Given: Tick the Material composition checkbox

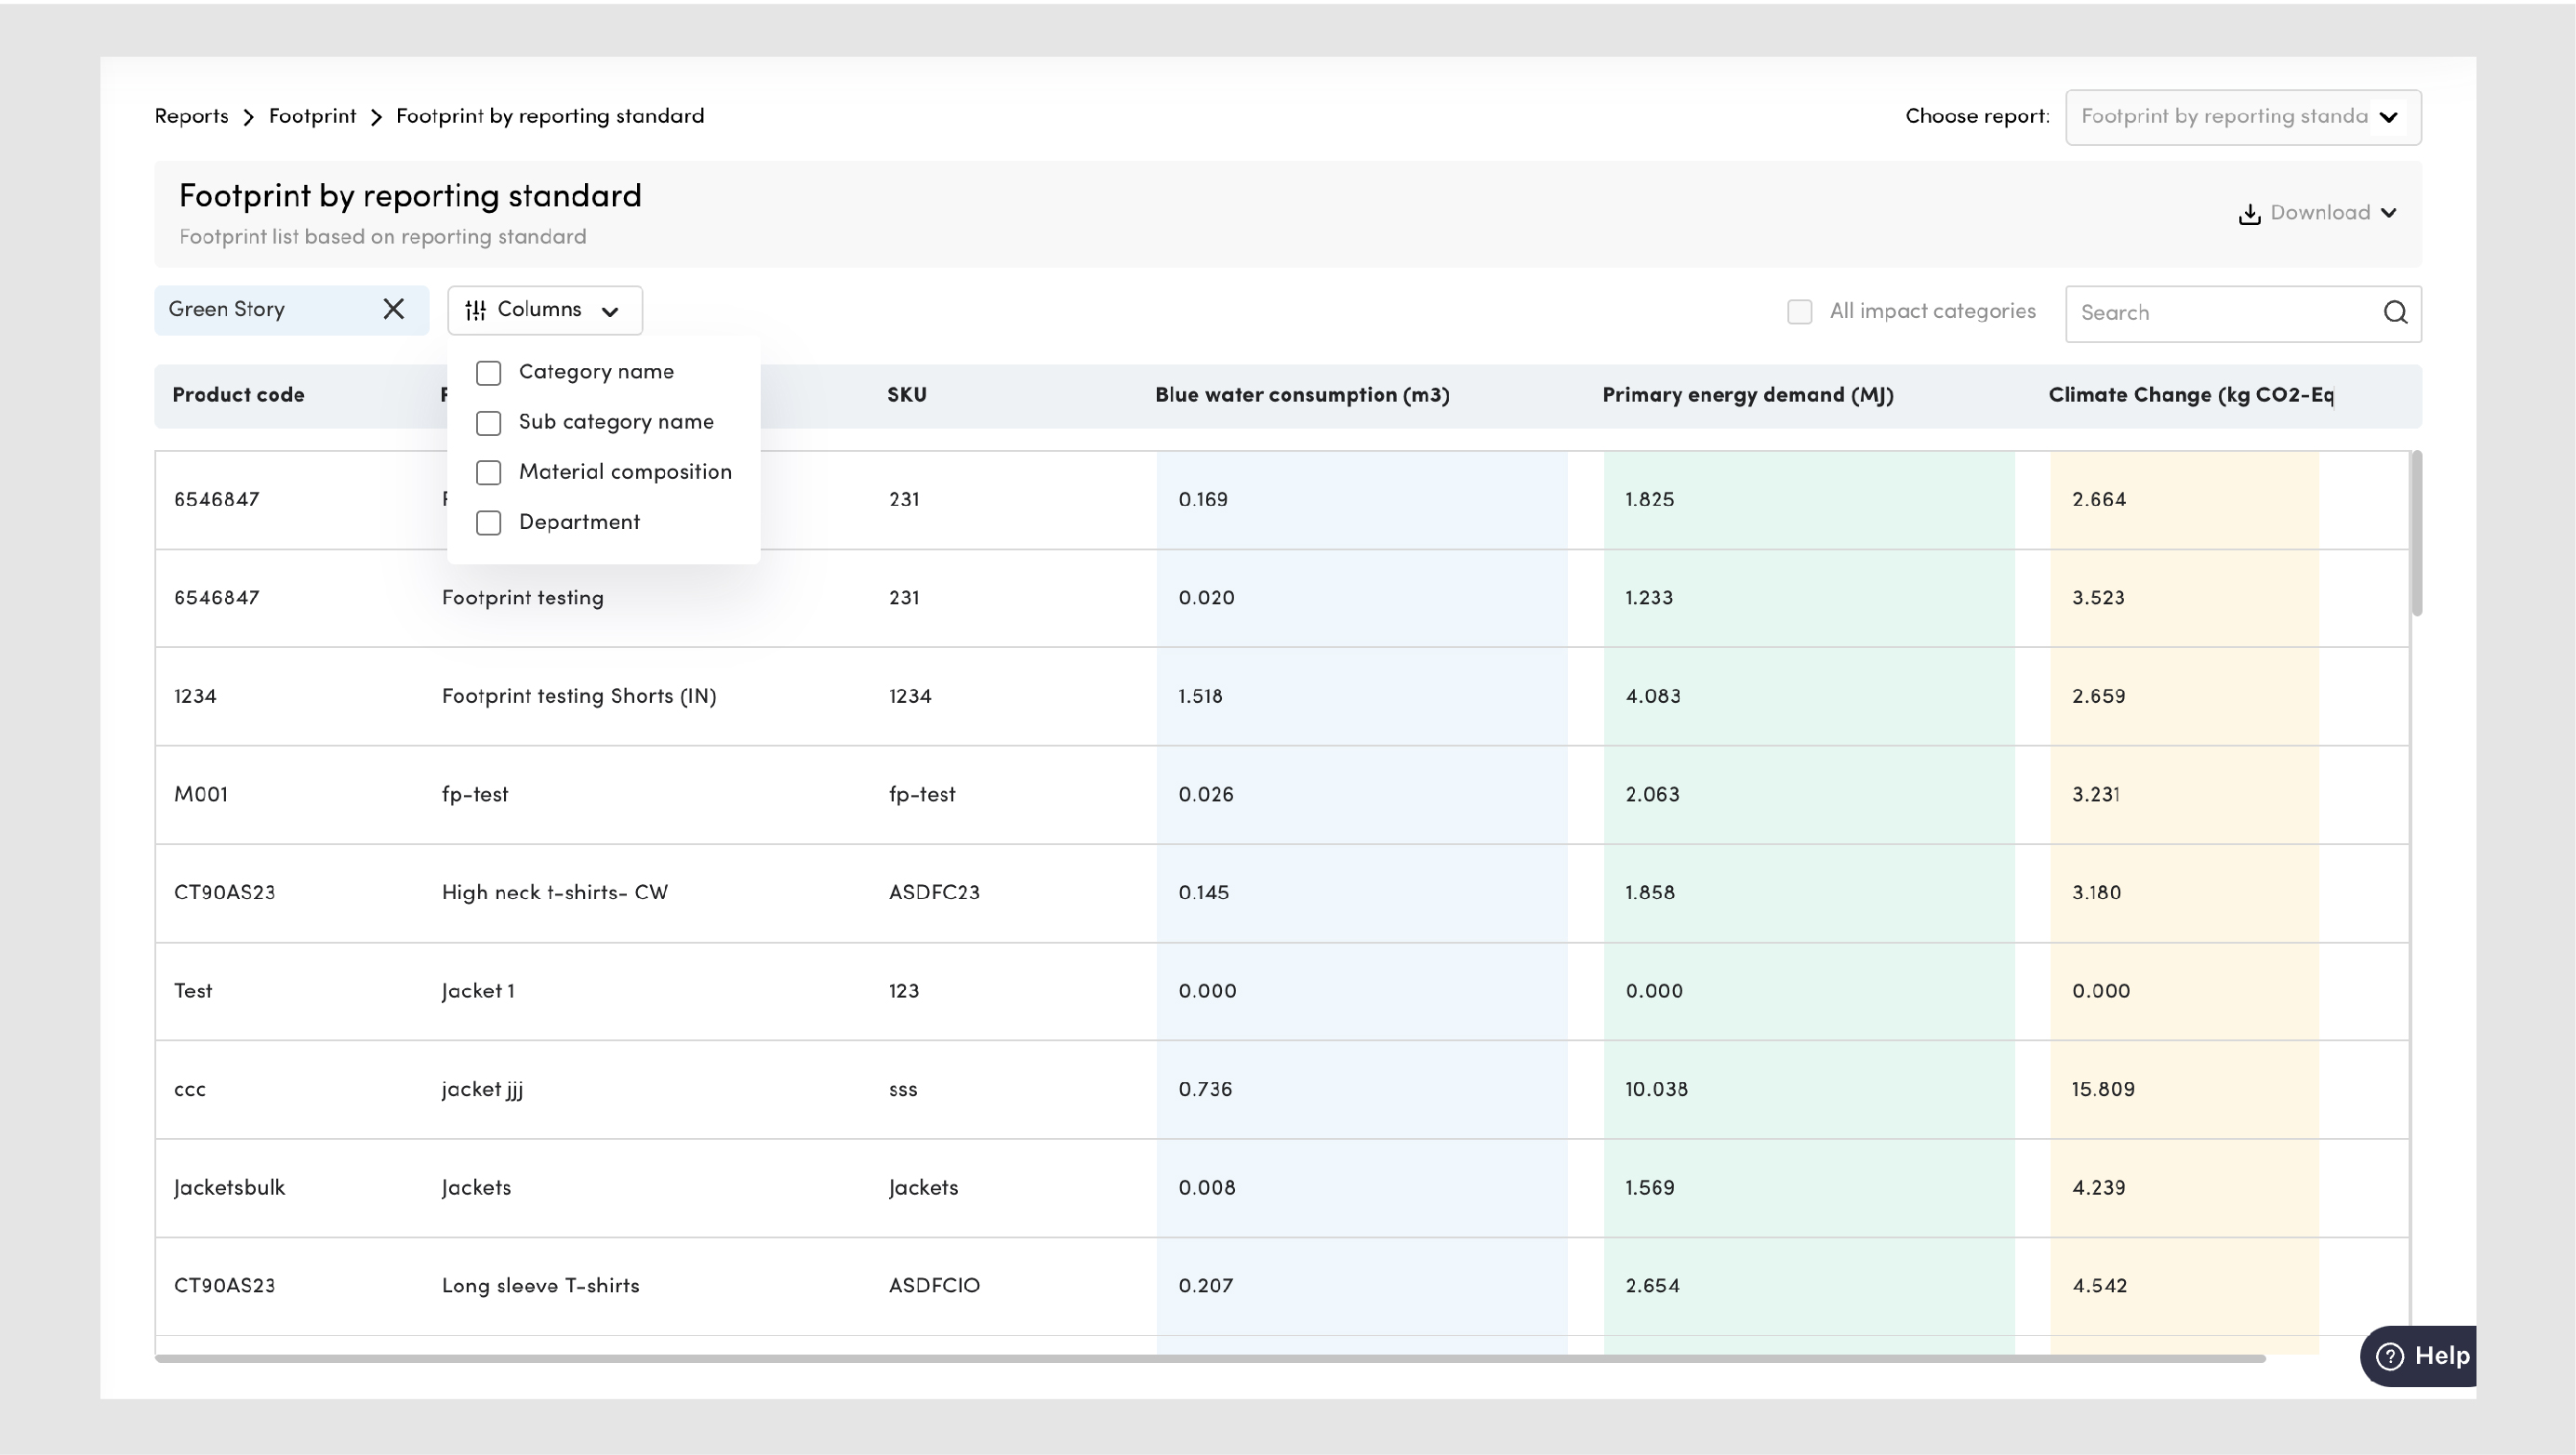Looking at the screenshot, I should (x=489, y=473).
